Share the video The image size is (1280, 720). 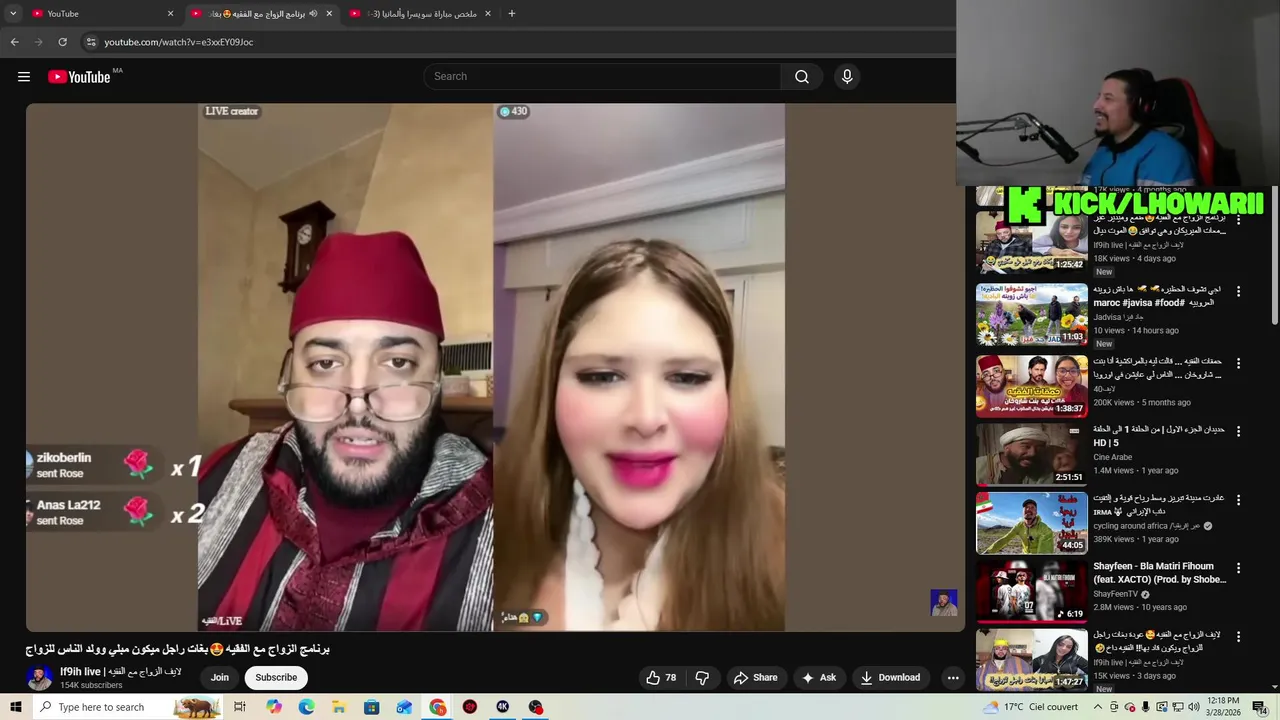point(755,677)
